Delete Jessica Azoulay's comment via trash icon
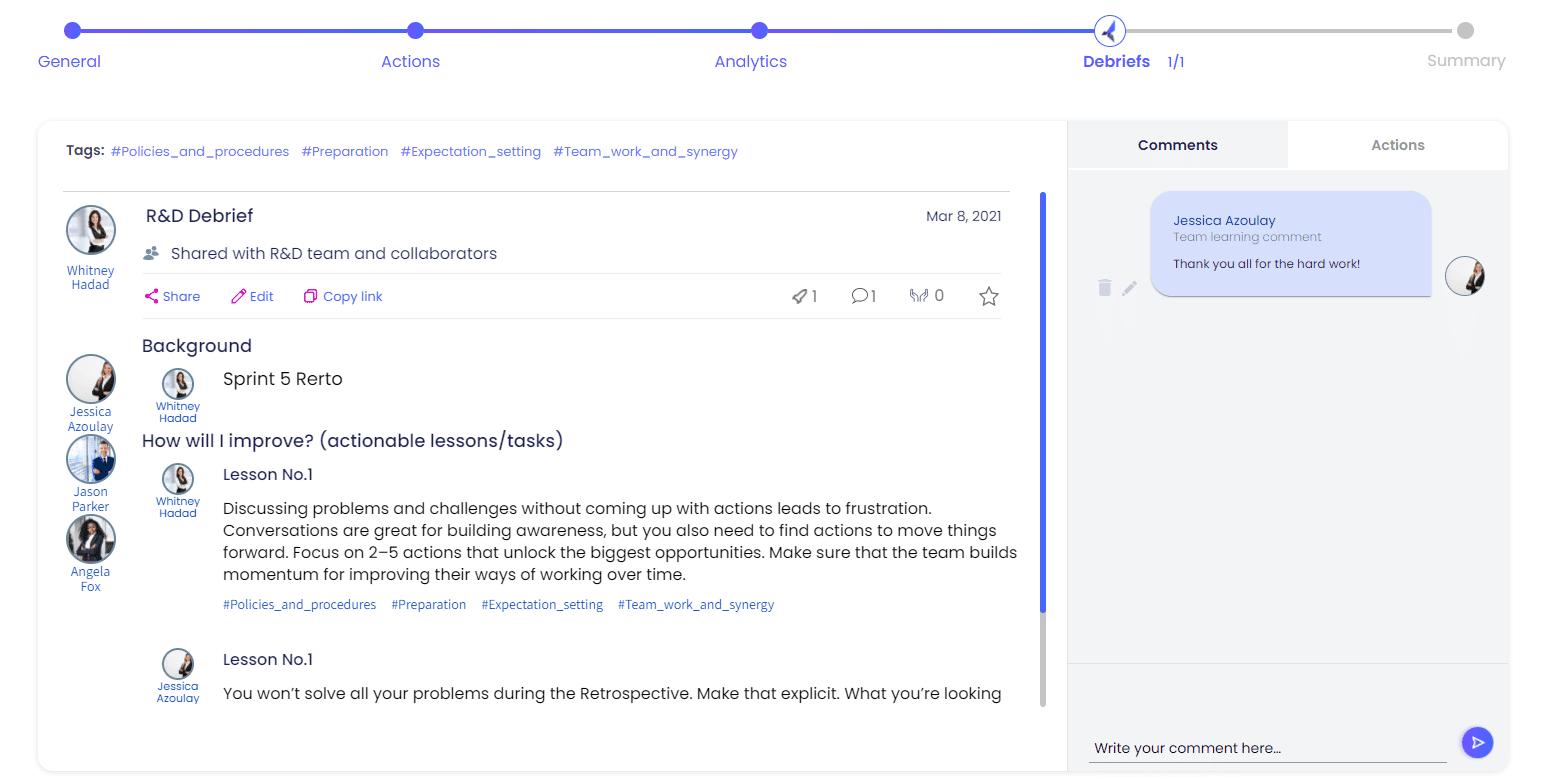Image resolution: width=1552 pixels, height=780 pixels. pyautogui.click(x=1105, y=288)
